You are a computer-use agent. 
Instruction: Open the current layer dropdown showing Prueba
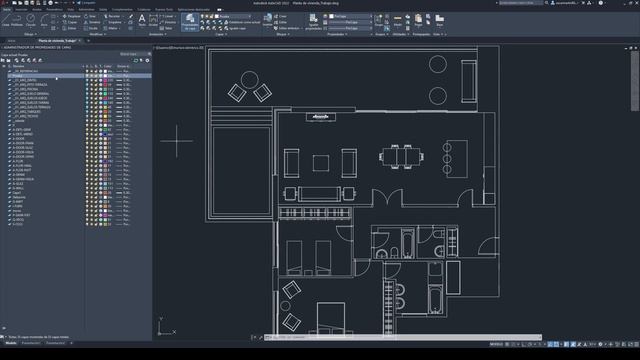click(234, 16)
